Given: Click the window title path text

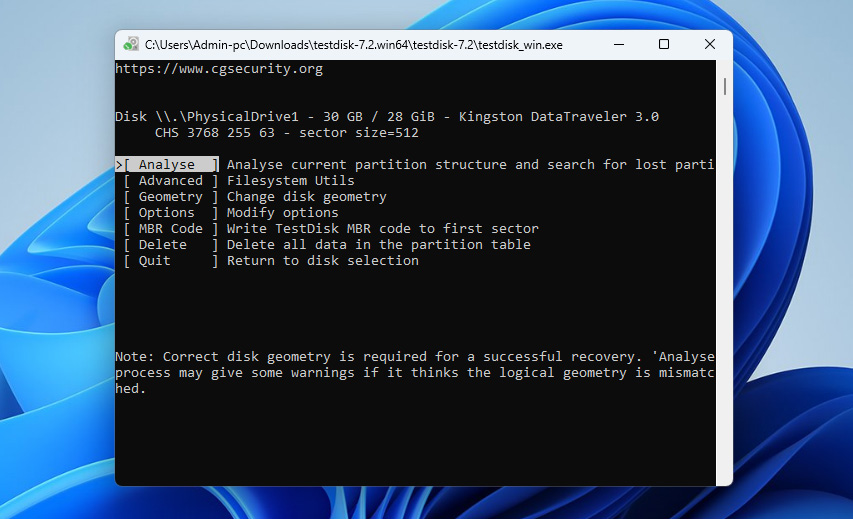Looking at the screenshot, I should tap(354, 45).
